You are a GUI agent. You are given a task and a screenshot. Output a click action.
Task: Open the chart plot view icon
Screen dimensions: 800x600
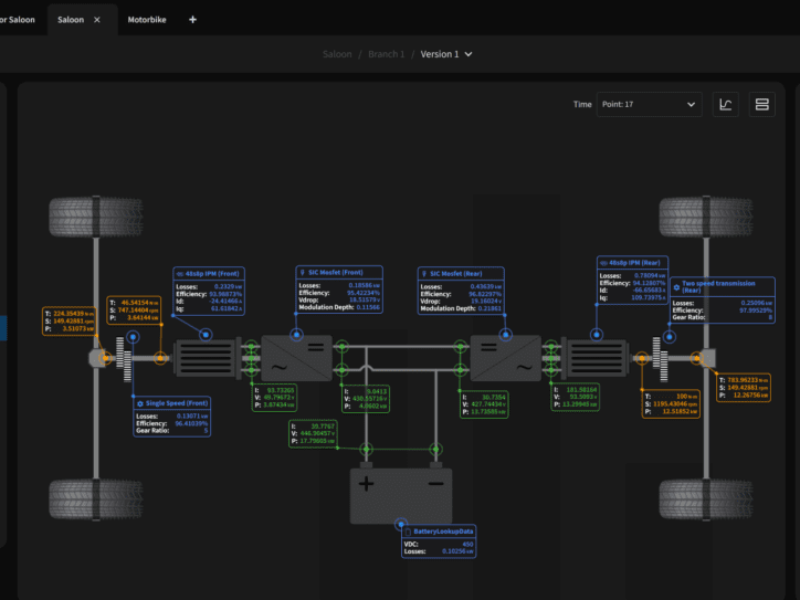[725, 104]
